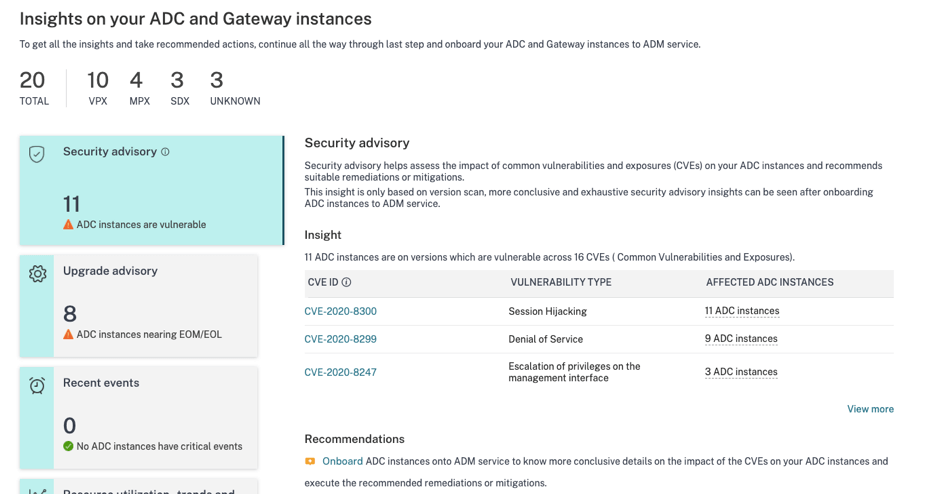Click the orange warning icon for EOM/EOL instances
The height and width of the screenshot is (494, 936).
tap(68, 335)
